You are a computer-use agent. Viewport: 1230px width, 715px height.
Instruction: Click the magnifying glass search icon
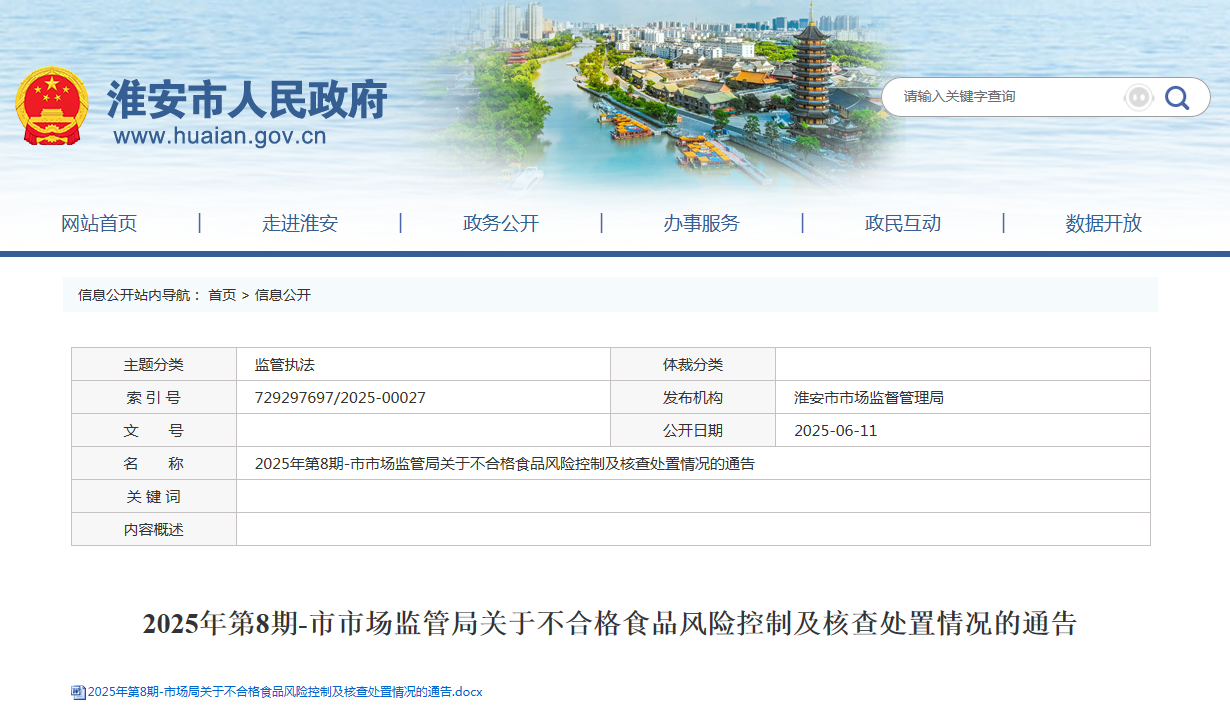(1177, 97)
